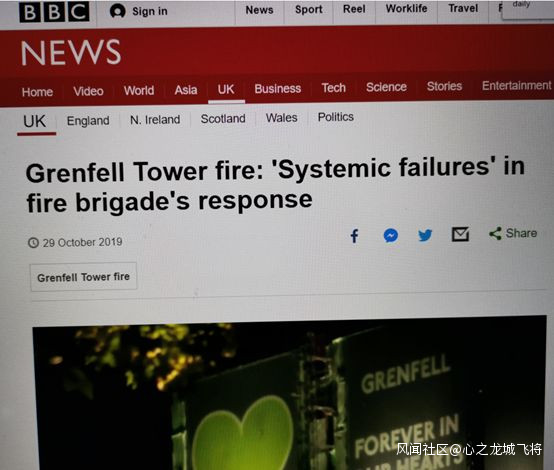The image size is (554, 470).
Task: Open the Politics sub-section link
Action: pyautogui.click(x=336, y=117)
